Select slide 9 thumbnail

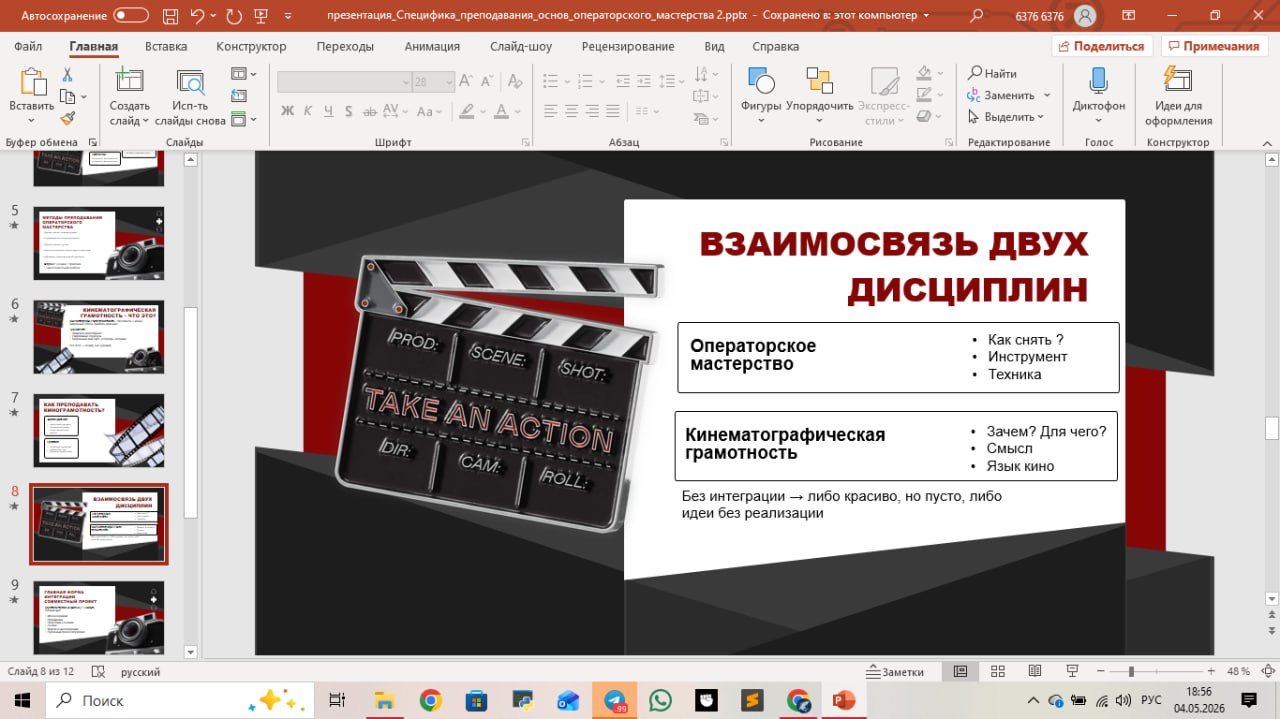tap(98, 617)
